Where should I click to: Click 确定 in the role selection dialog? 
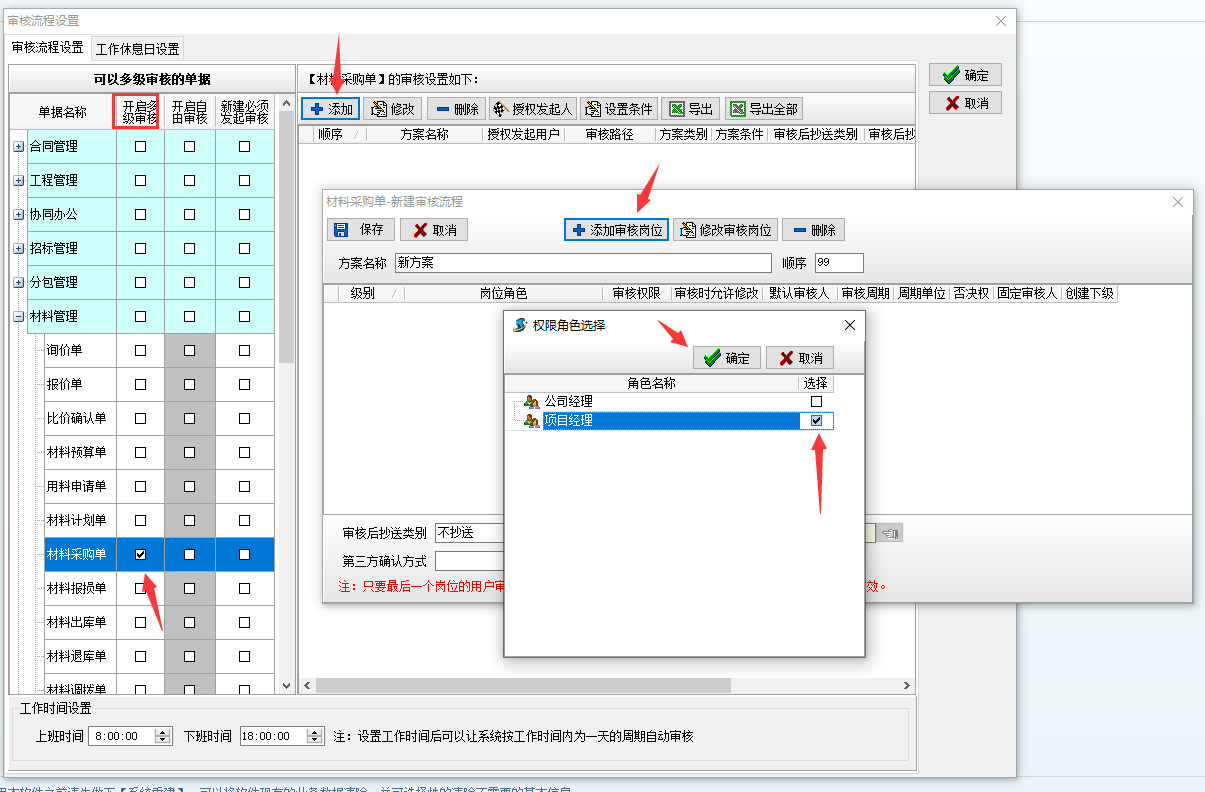[x=727, y=358]
